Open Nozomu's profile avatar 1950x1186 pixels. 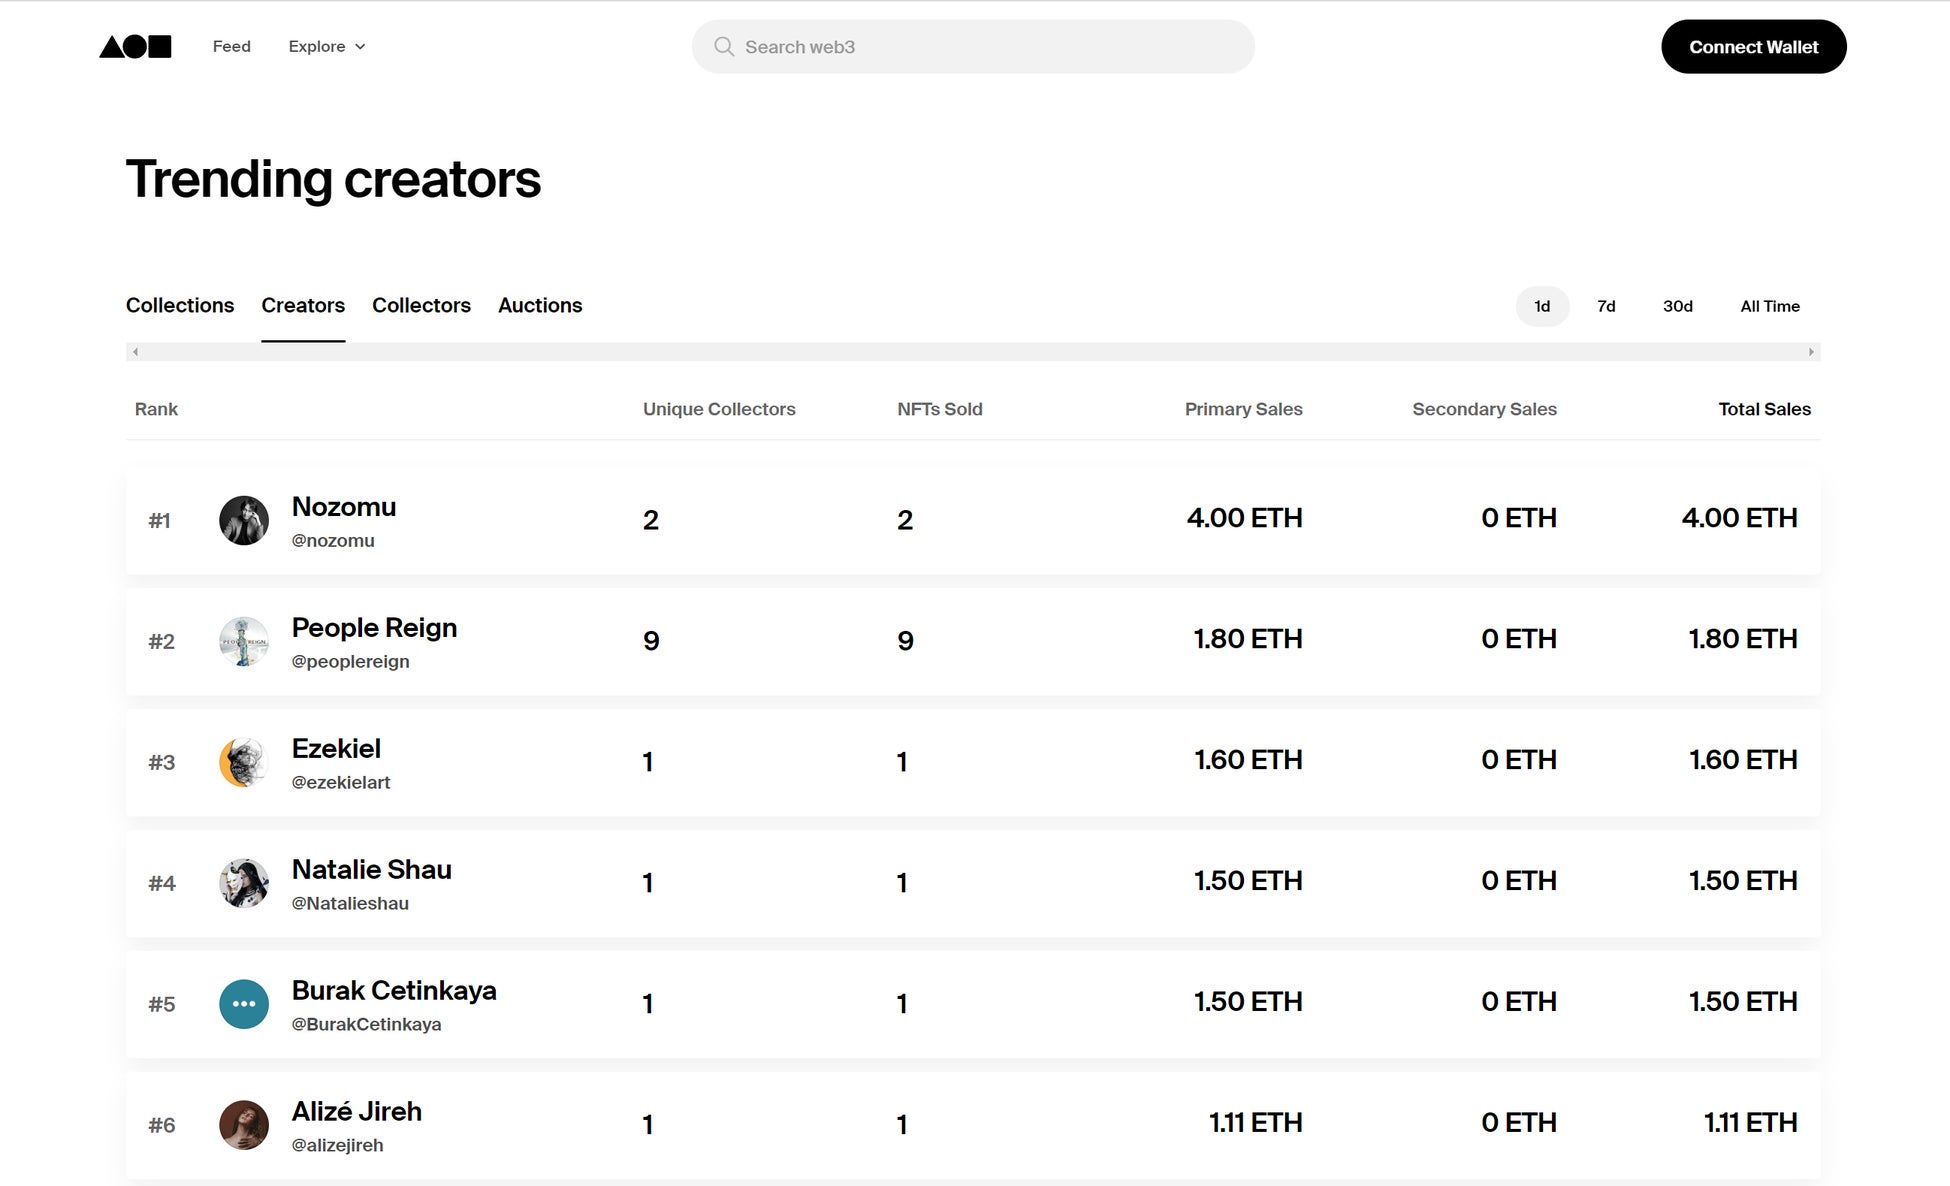tap(244, 520)
